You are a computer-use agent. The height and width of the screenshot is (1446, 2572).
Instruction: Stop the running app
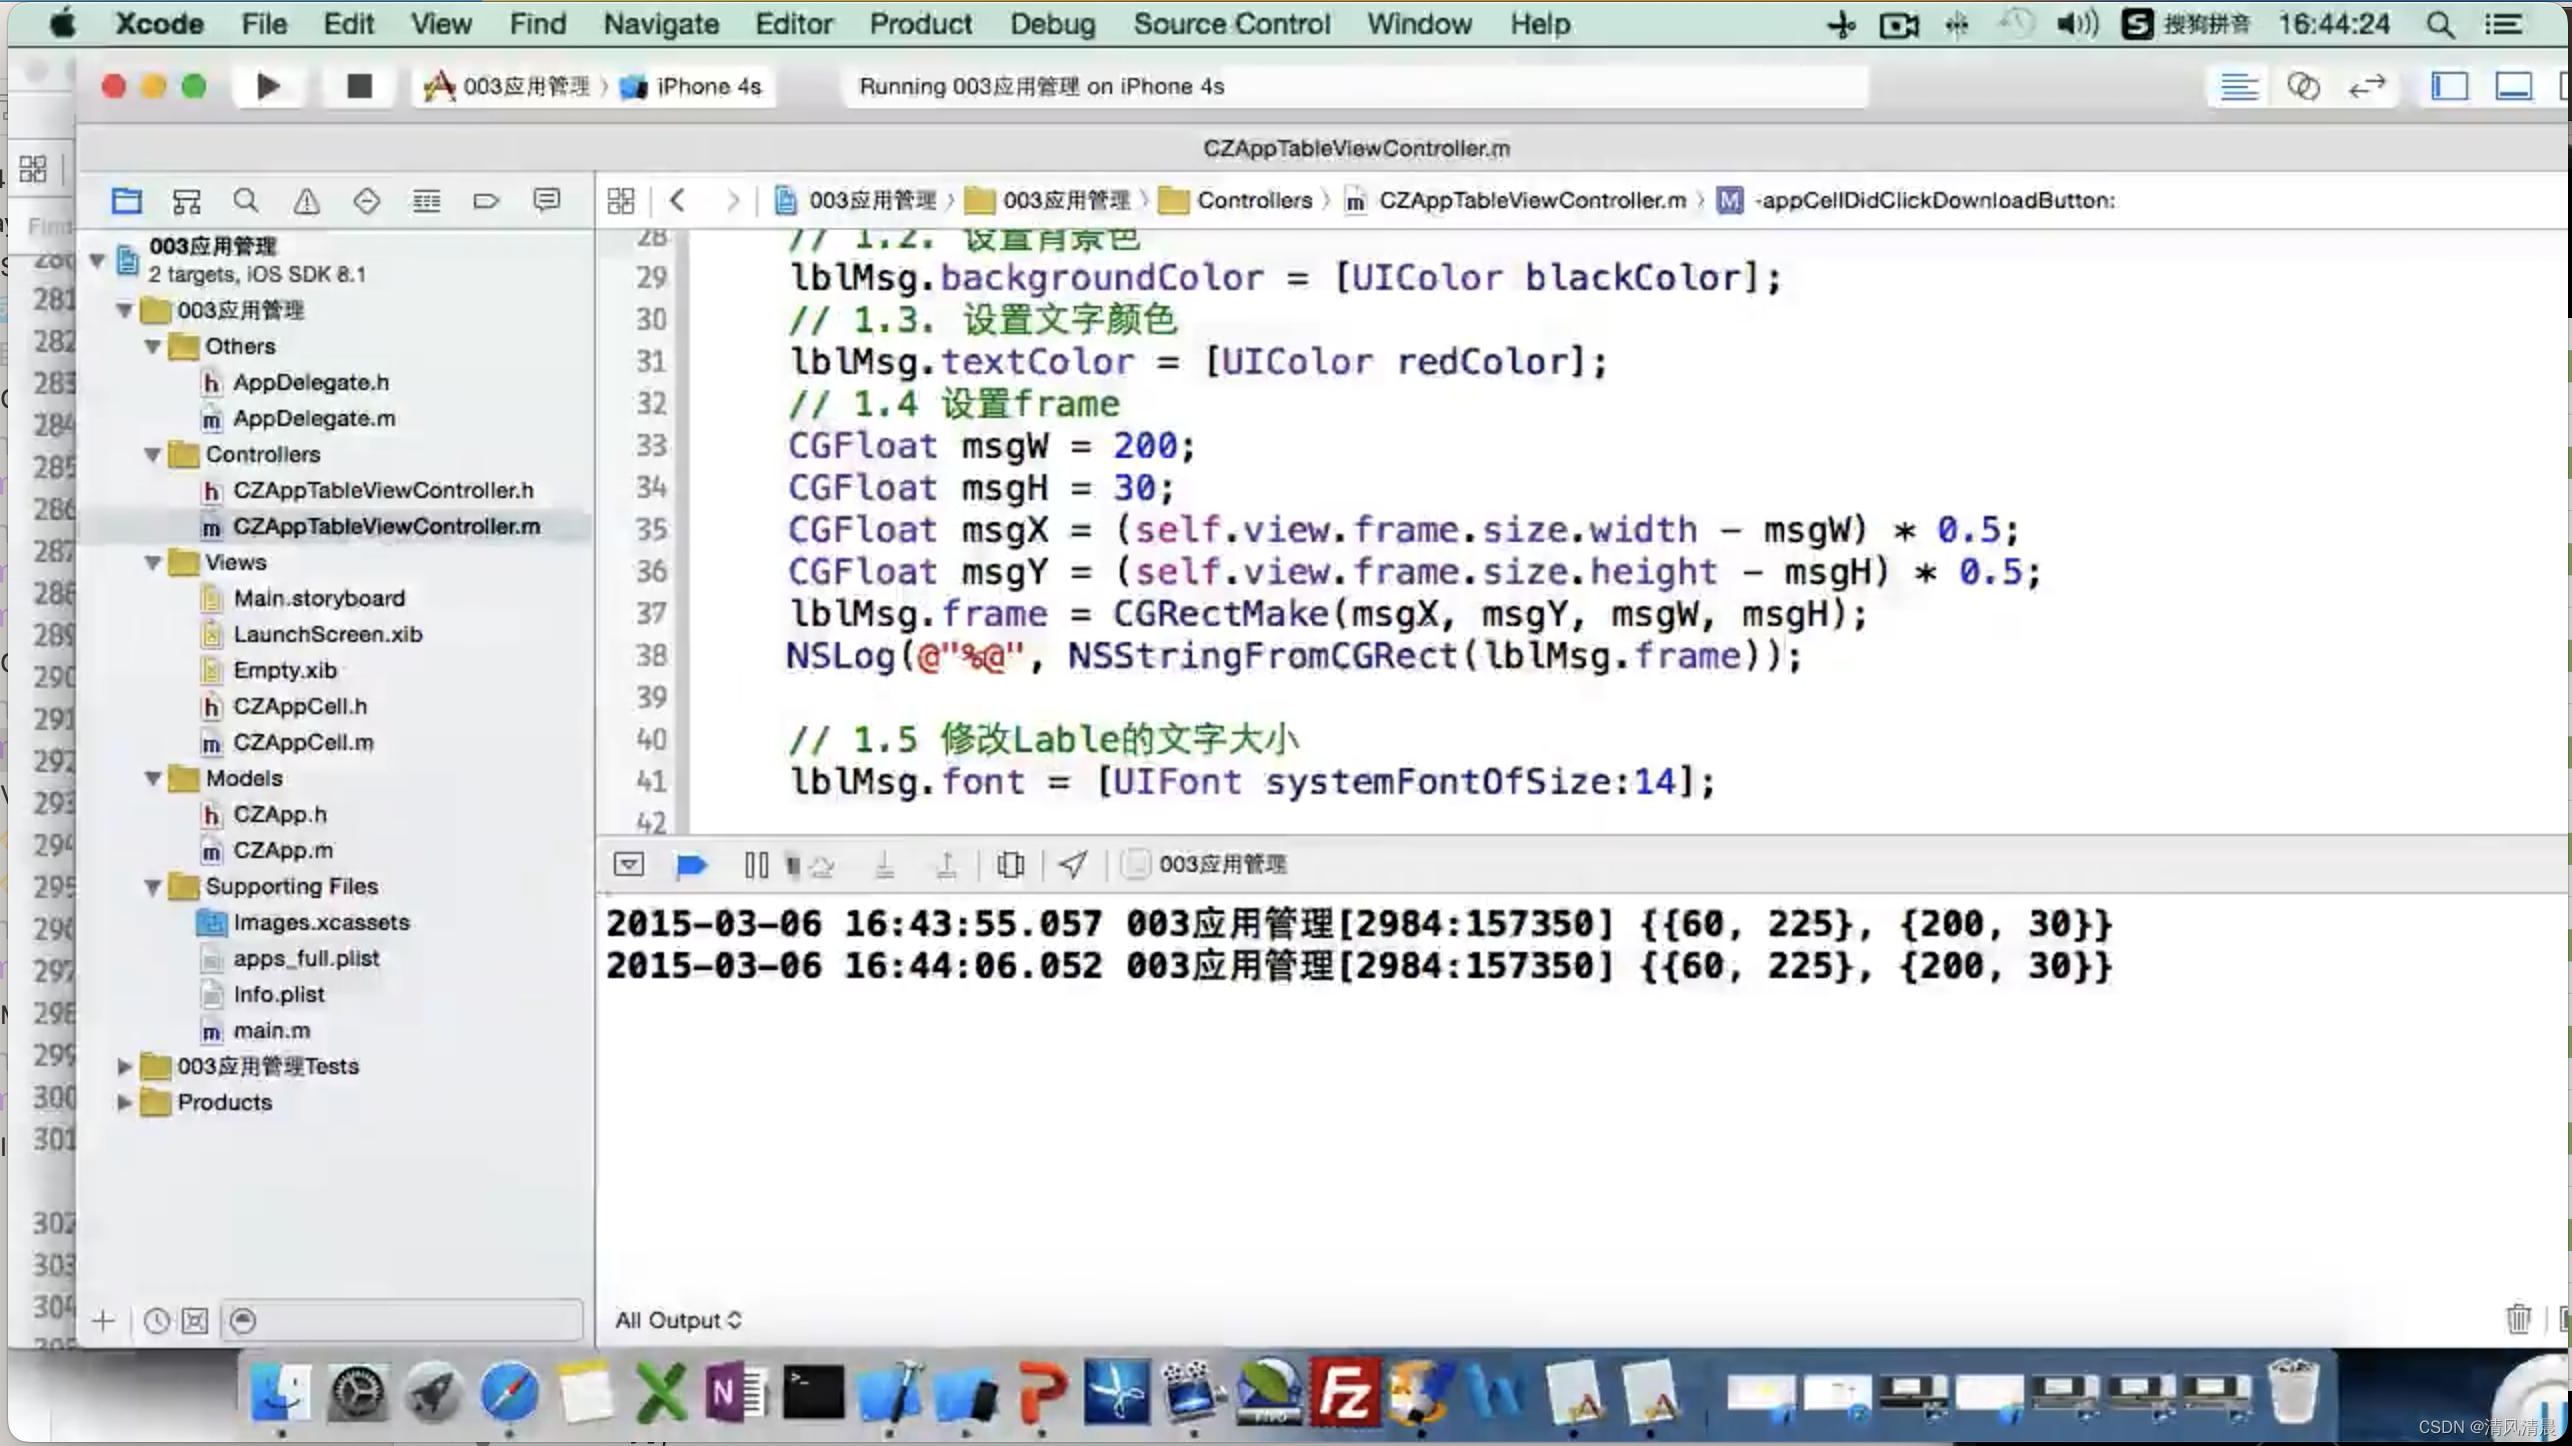tap(359, 86)
